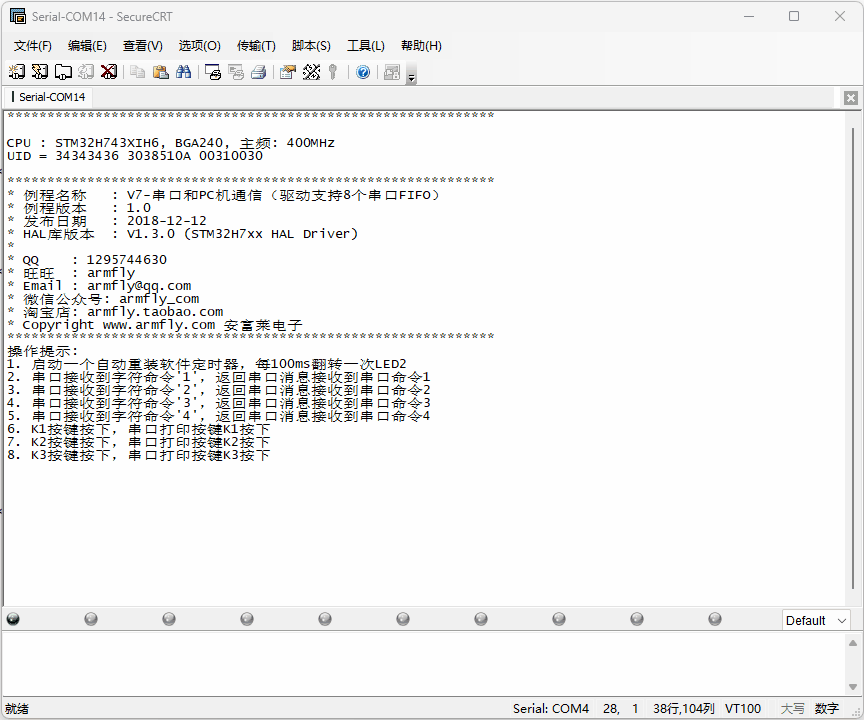Click the Disconnect red X icon
This screenshot has width=864, height=720.
tap(109, 72)
